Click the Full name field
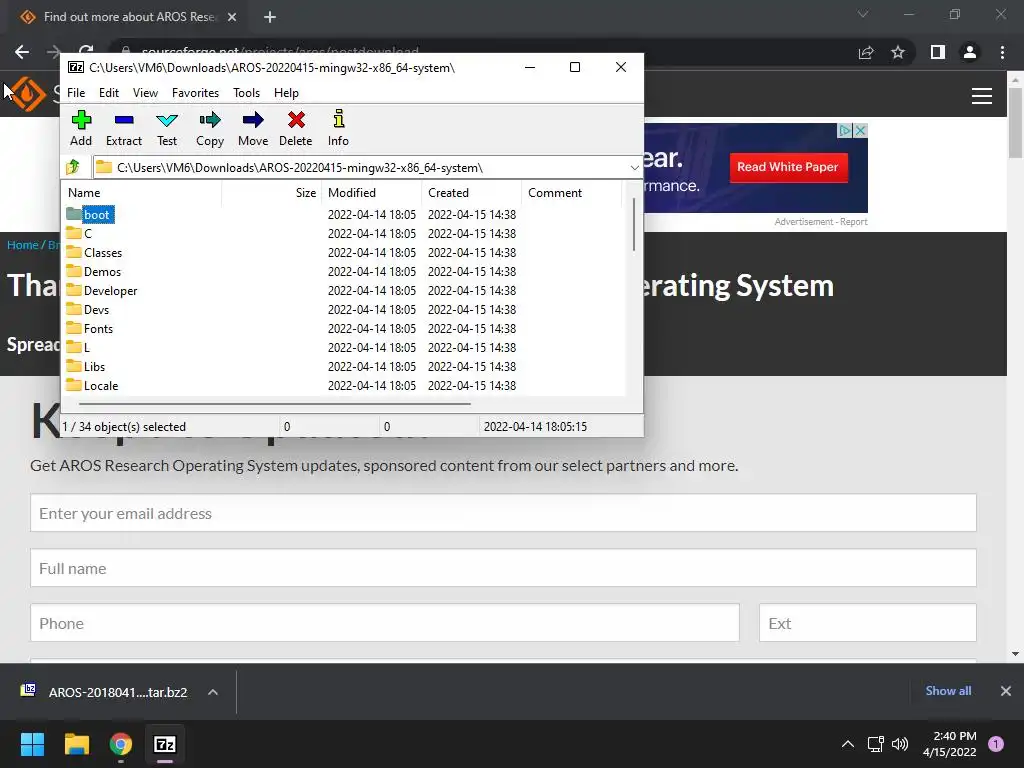1024x768 pixels. pyautogui.click(x=503, y=568)
